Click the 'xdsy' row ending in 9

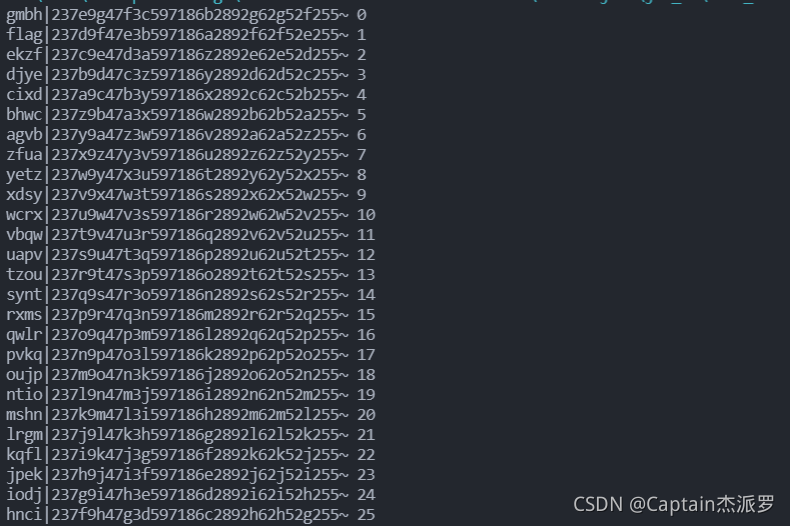[186, 194]
